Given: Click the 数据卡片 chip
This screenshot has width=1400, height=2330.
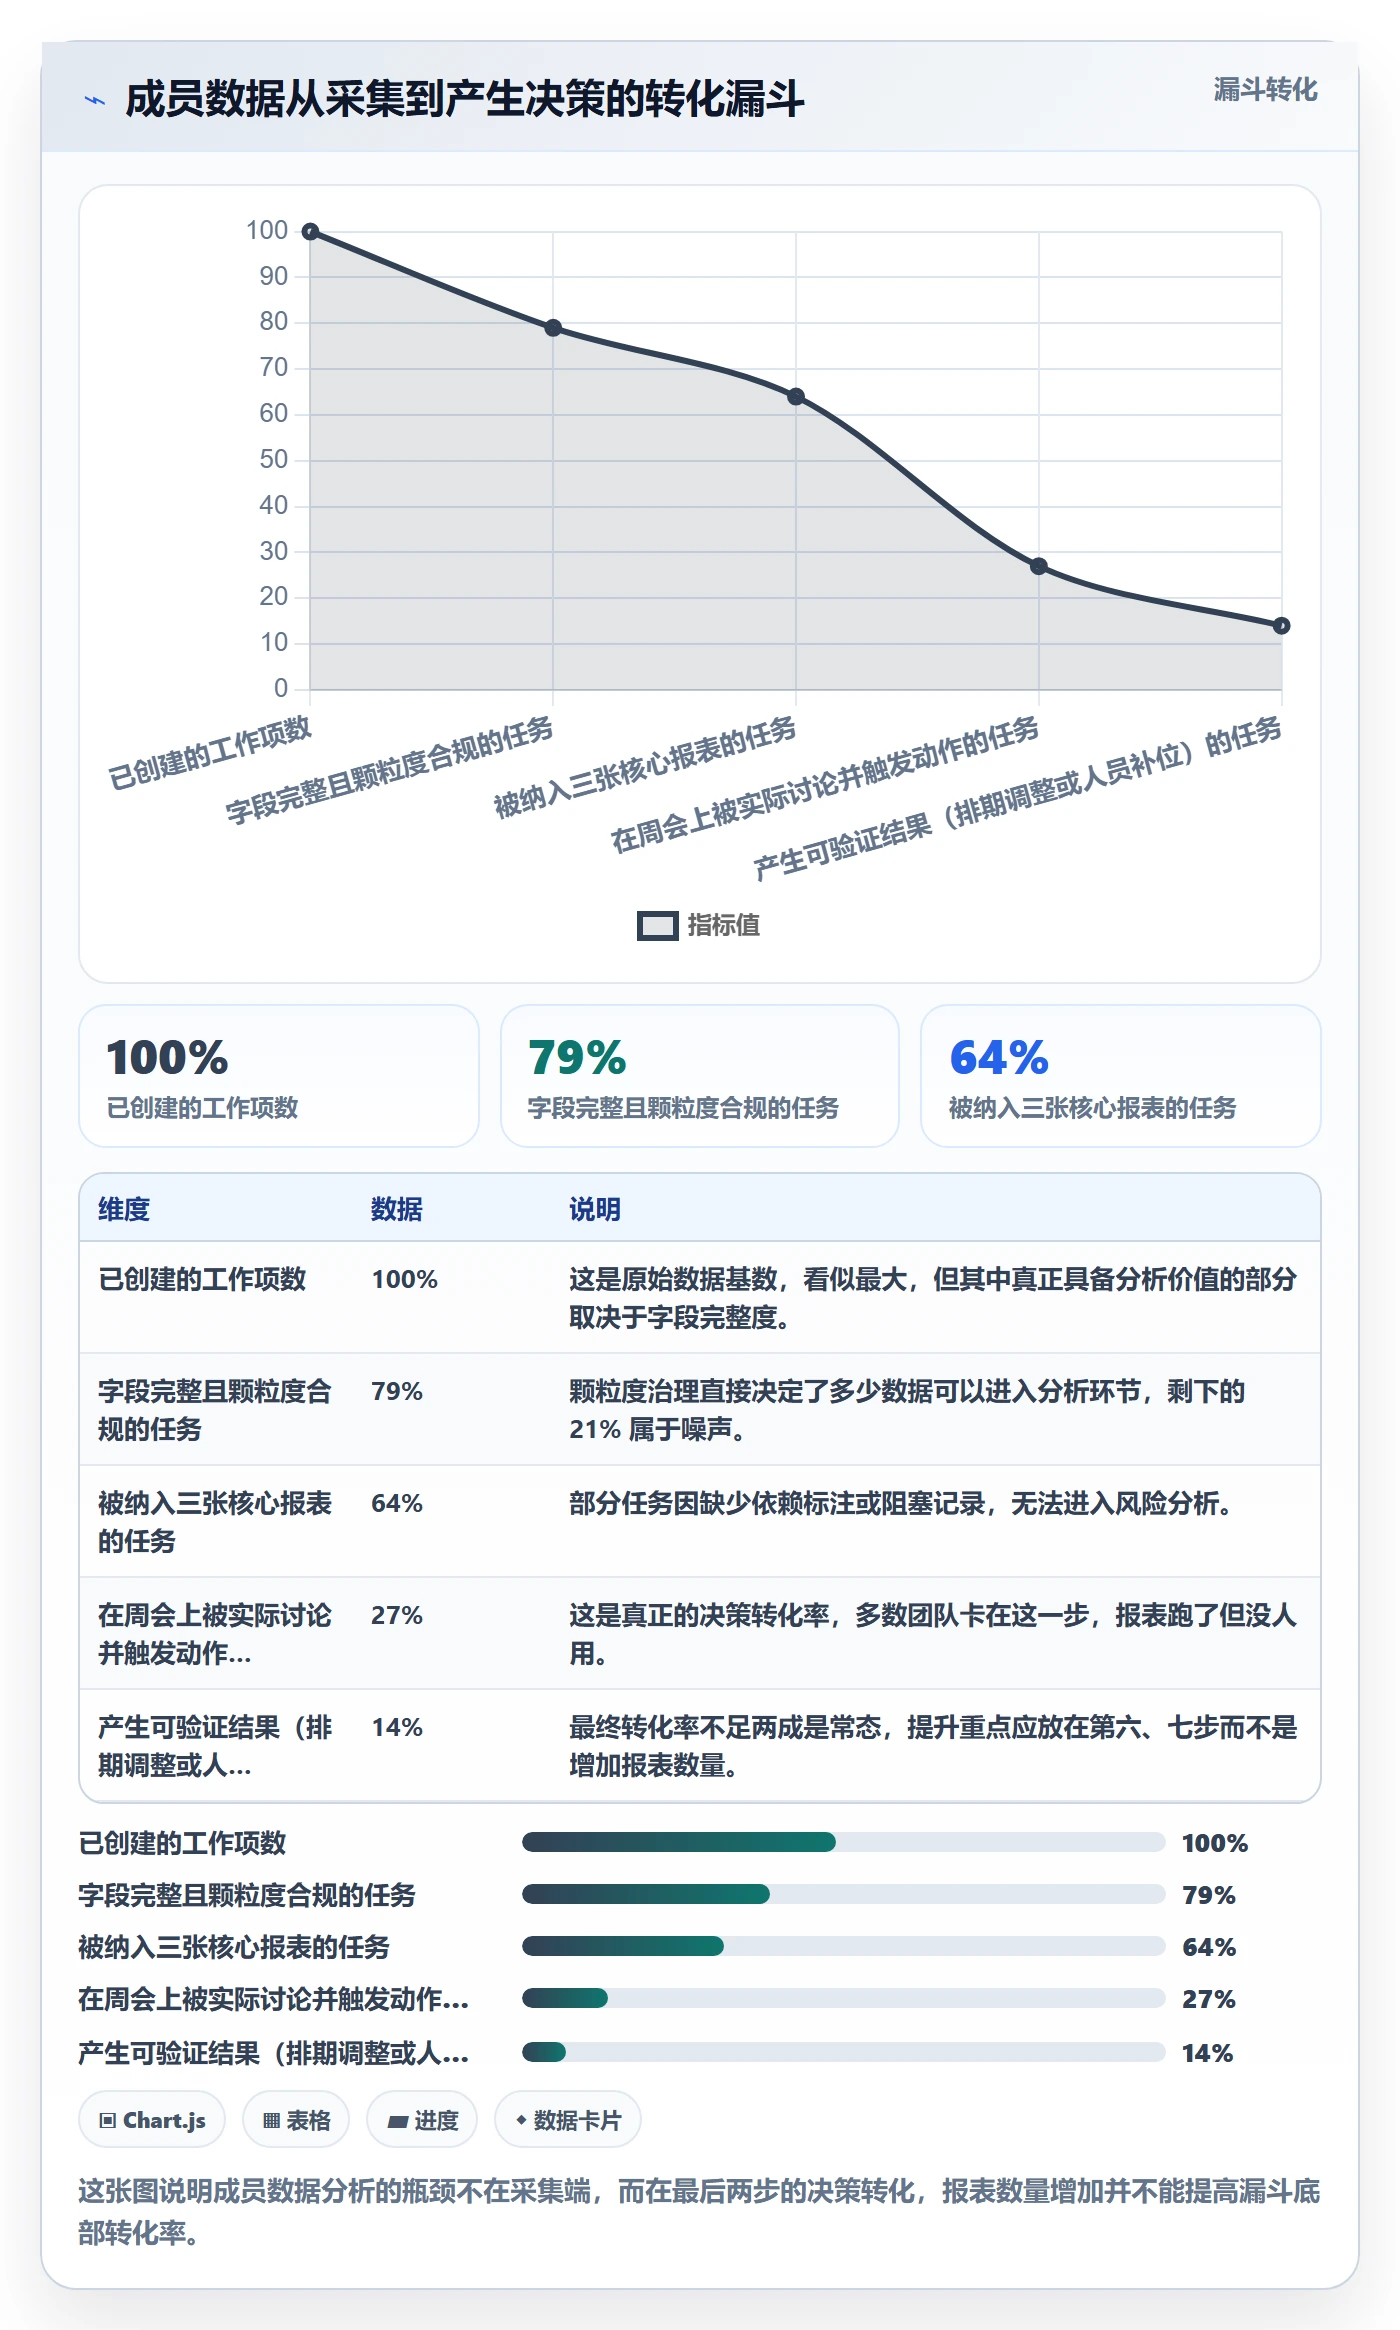Looking at the screenshot, I should point(568,2120).
